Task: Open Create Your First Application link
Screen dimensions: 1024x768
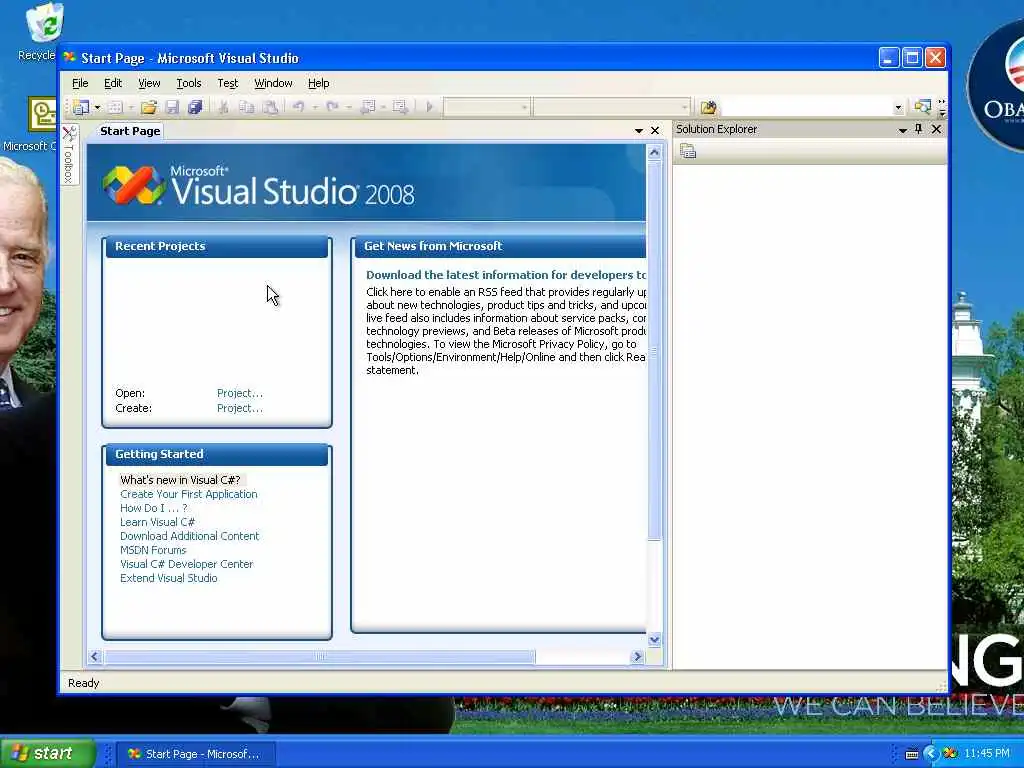Action: point(189,494)
